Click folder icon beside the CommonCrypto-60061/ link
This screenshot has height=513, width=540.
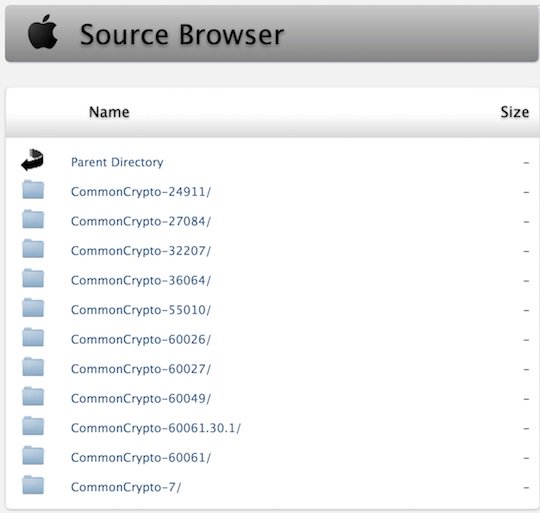click(33, 456)
